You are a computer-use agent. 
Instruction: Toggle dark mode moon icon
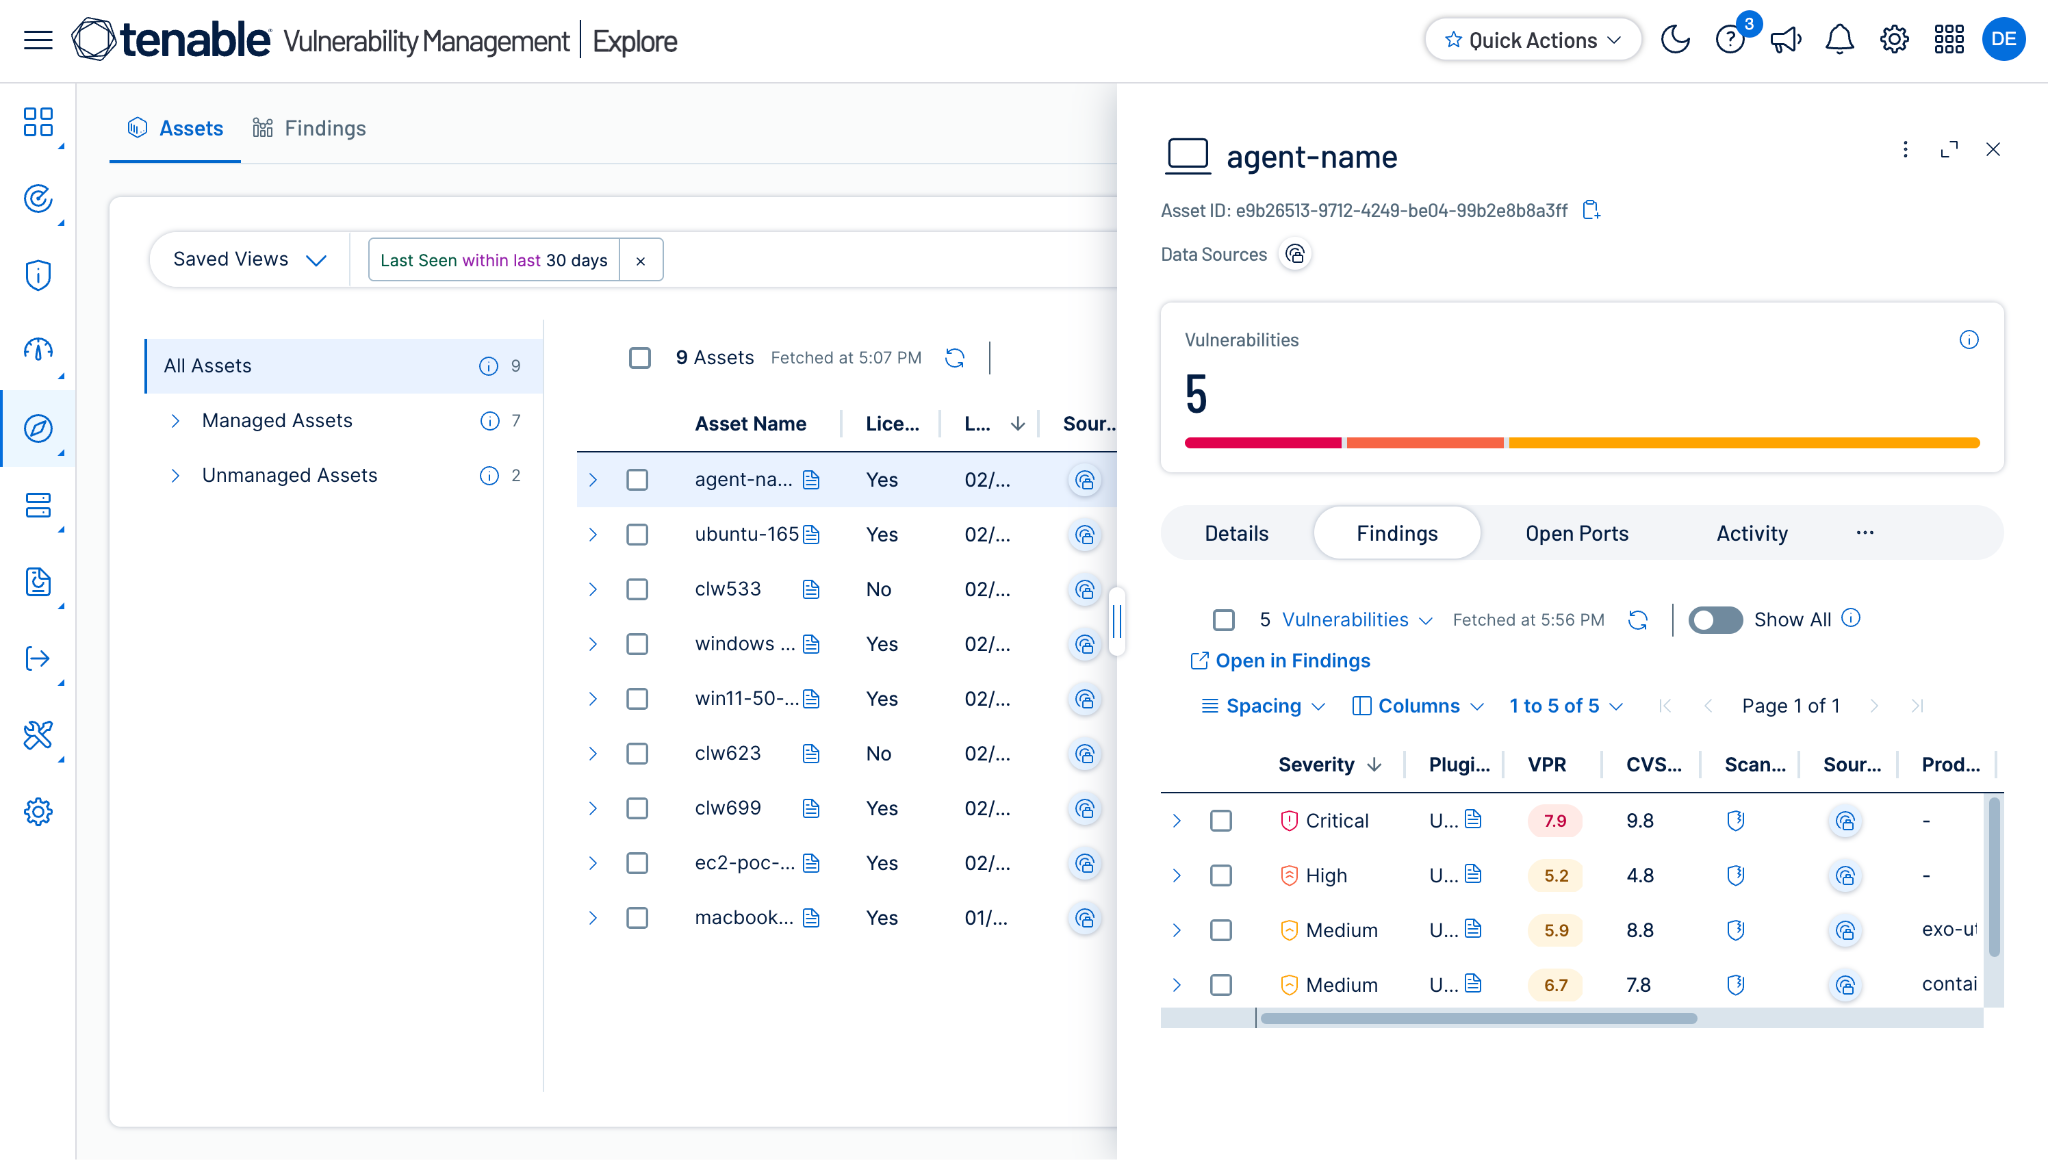pyautogui.click(x=1675, y=40)
